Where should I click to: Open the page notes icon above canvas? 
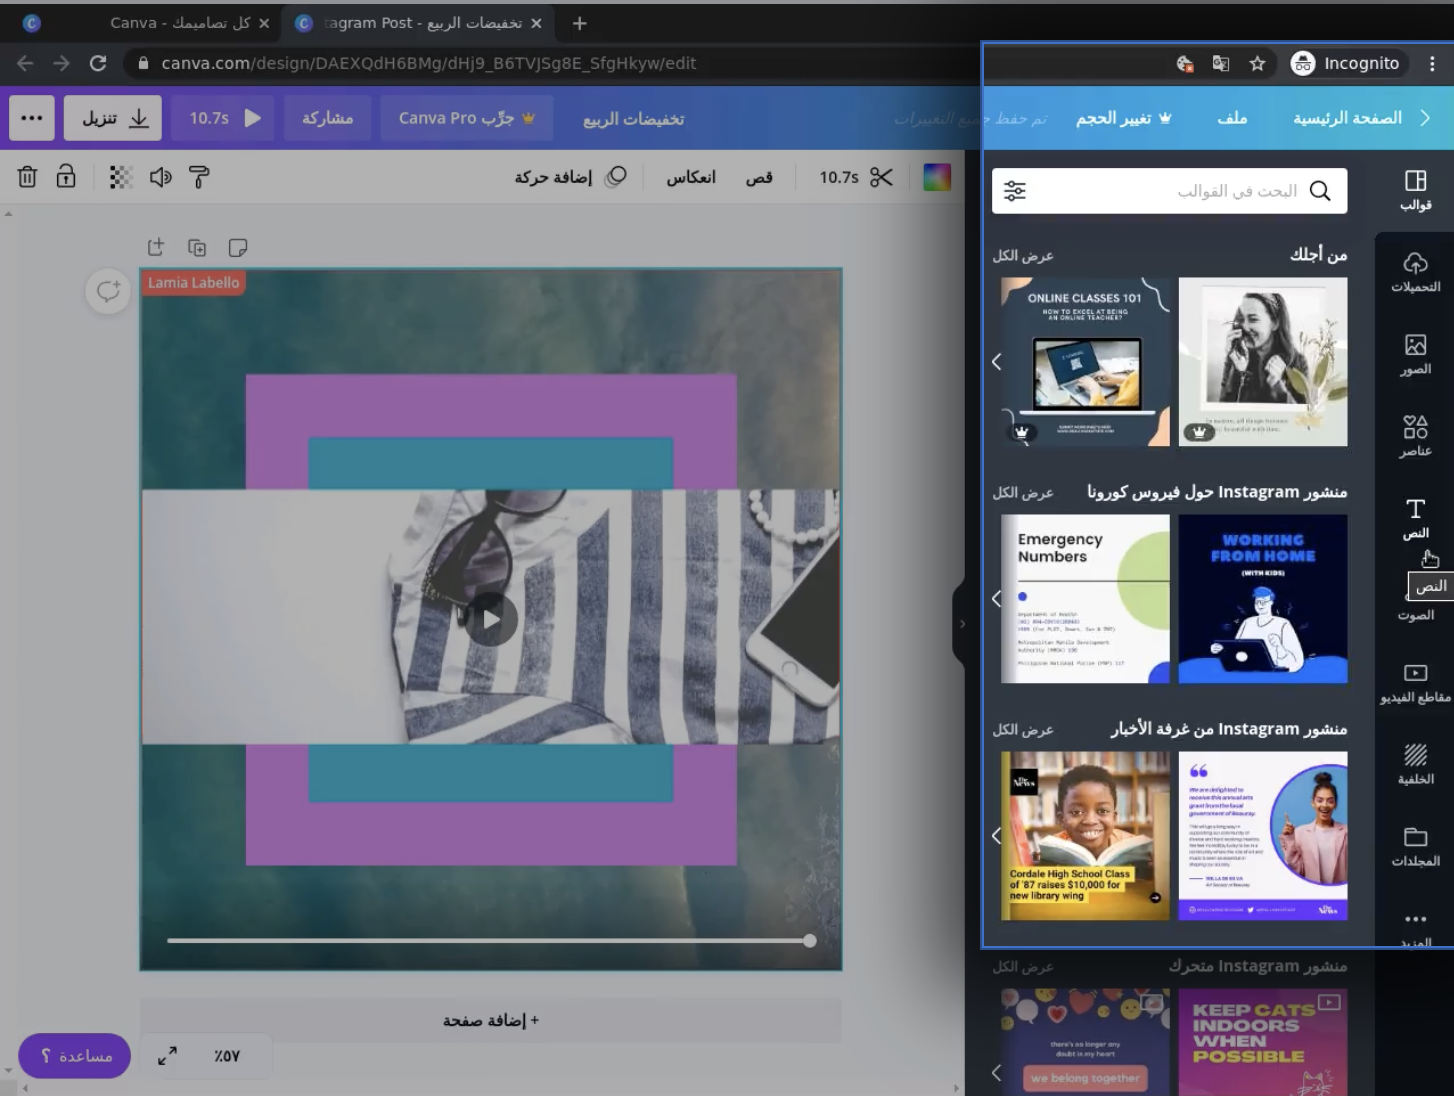pos(238,247)
